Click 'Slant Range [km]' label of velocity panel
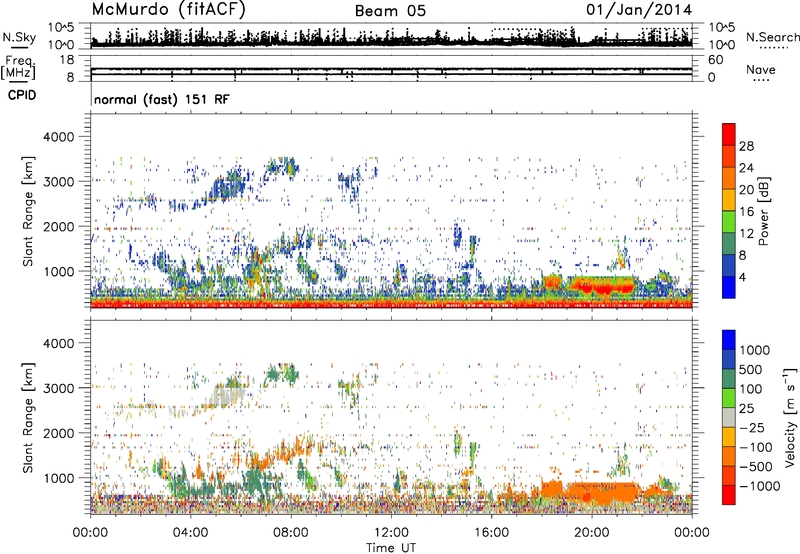Image resolution: width=800 pixels, height=554 pixels. 28,418
